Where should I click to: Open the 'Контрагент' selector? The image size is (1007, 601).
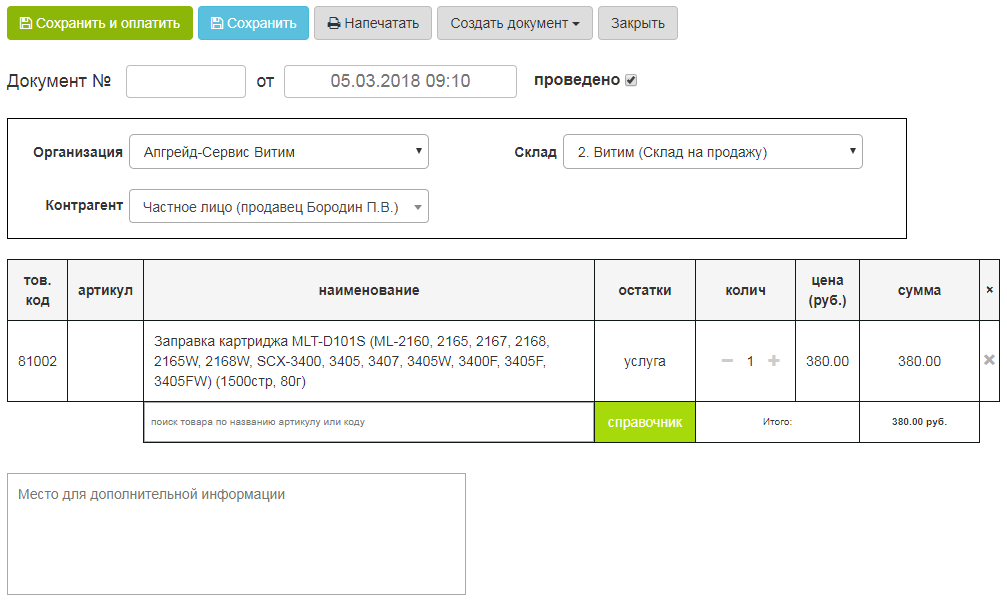pyautogui.click(x=279, y=206)
